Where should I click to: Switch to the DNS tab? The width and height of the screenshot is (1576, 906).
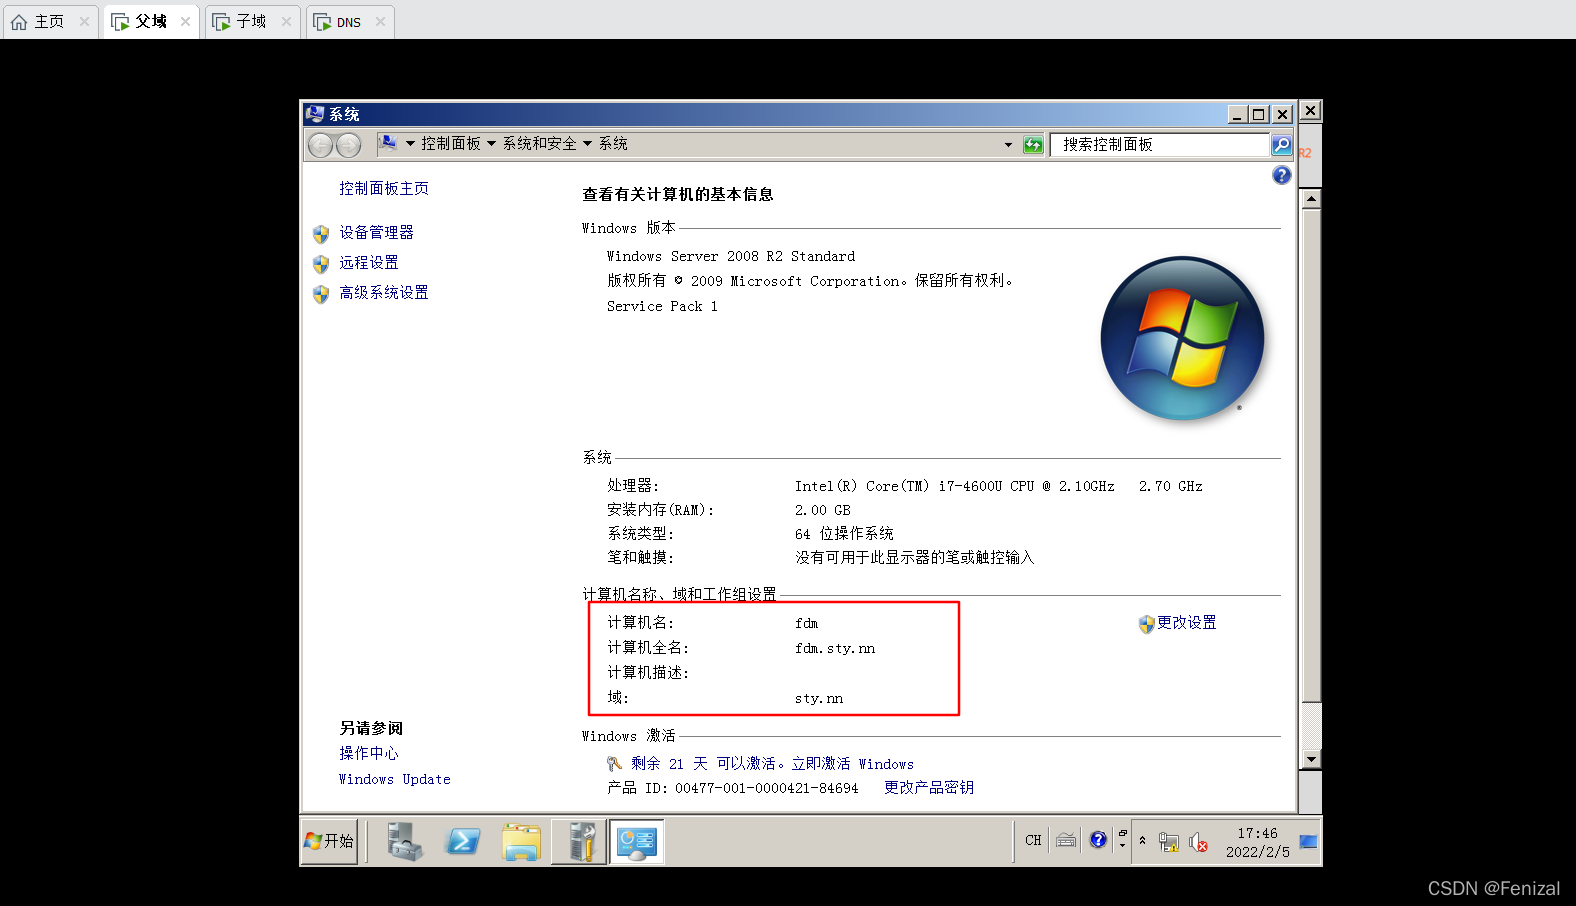[348, 22]
